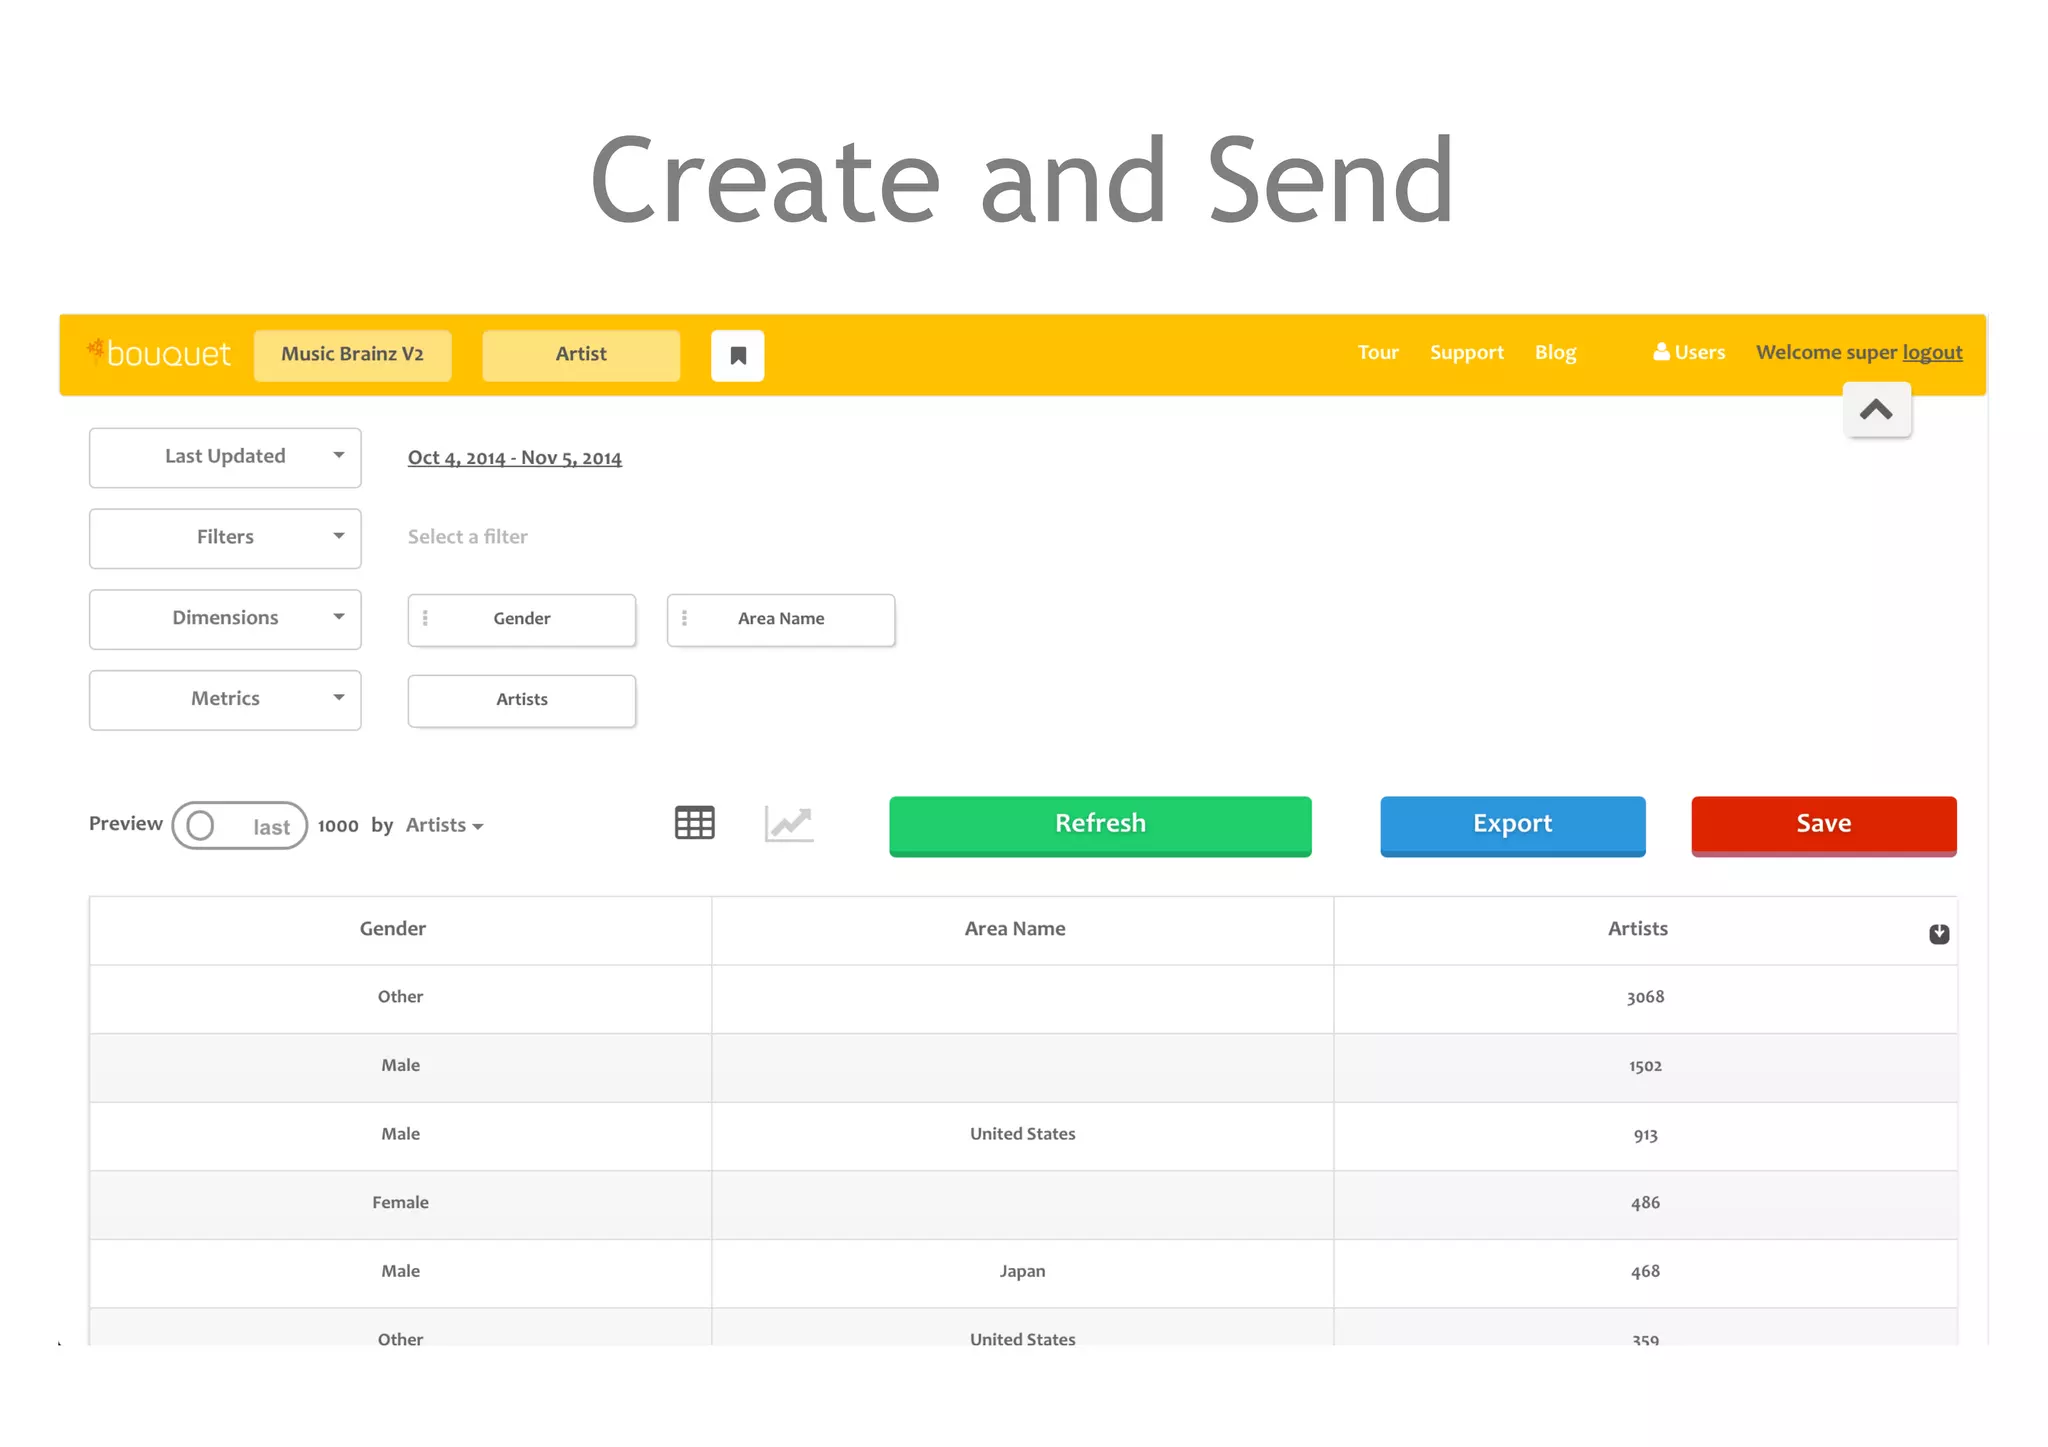Click the Select a filter field
The image size is (2048, 1447).
[467, 537]
